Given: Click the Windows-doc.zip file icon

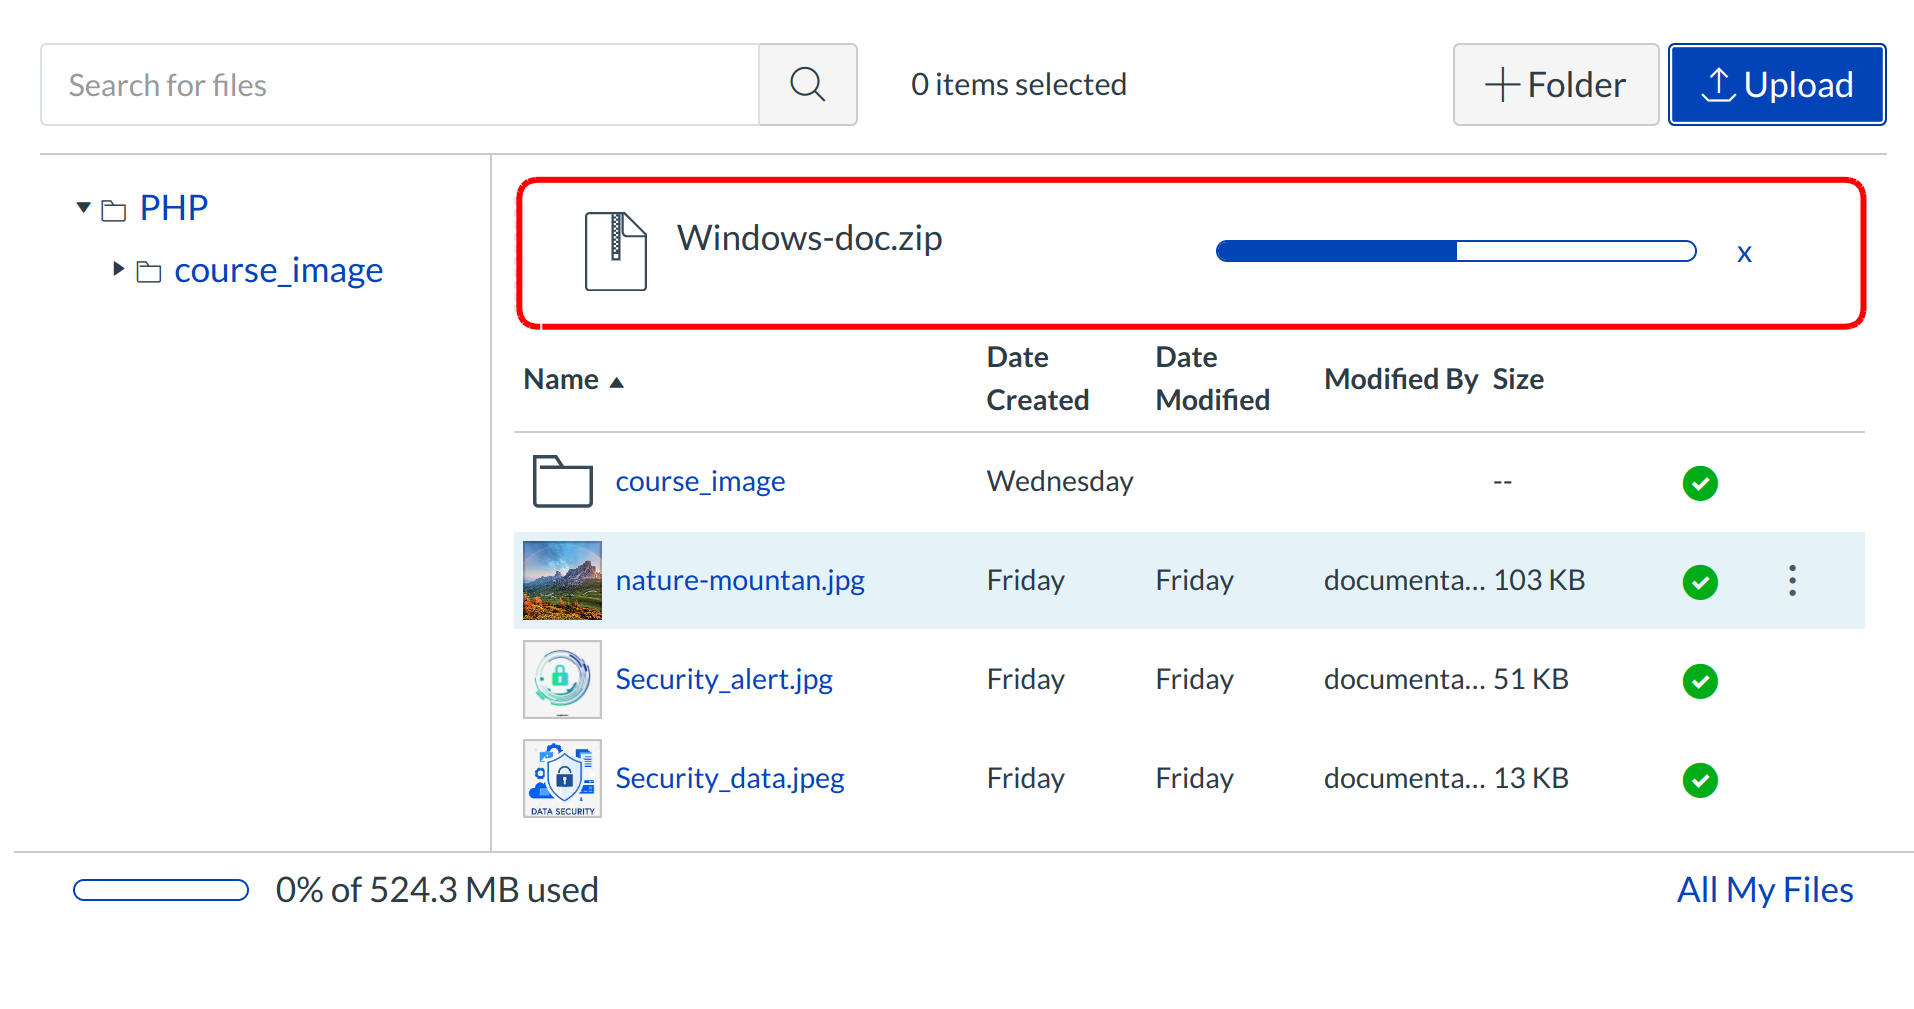Looking at the screenshot, I should 615,251.
